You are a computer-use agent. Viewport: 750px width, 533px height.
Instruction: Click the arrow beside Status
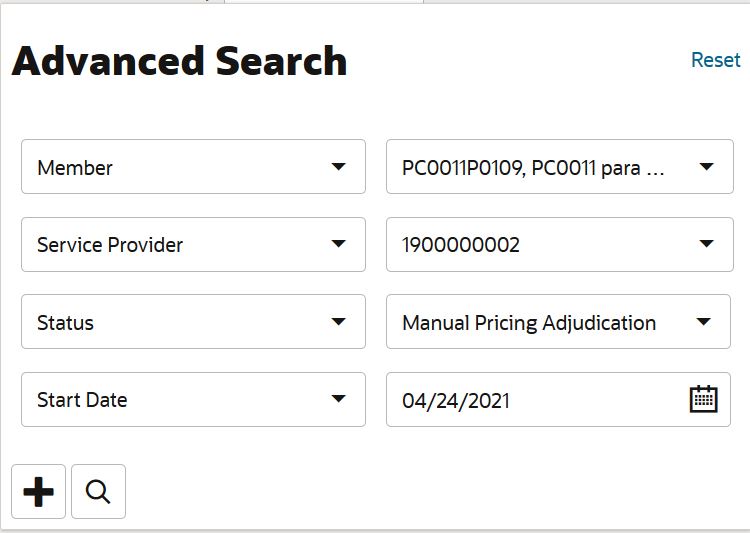click(x=339, y=322)
